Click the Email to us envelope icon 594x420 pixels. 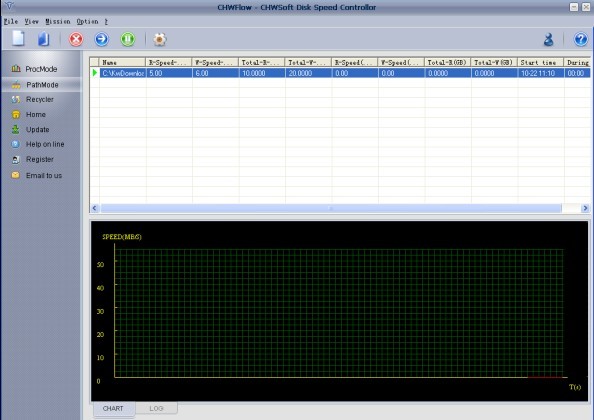16,175
